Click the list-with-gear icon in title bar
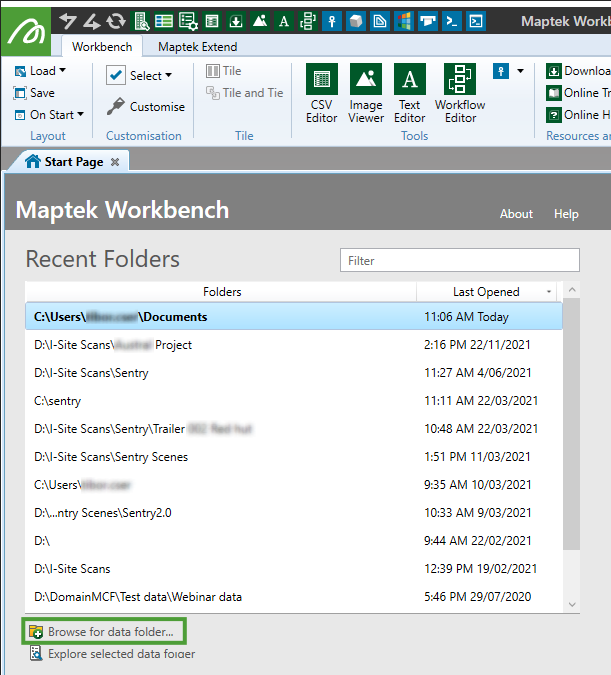Image resolution: width=611 pixels, height=675 pixels. coord(188,21)
